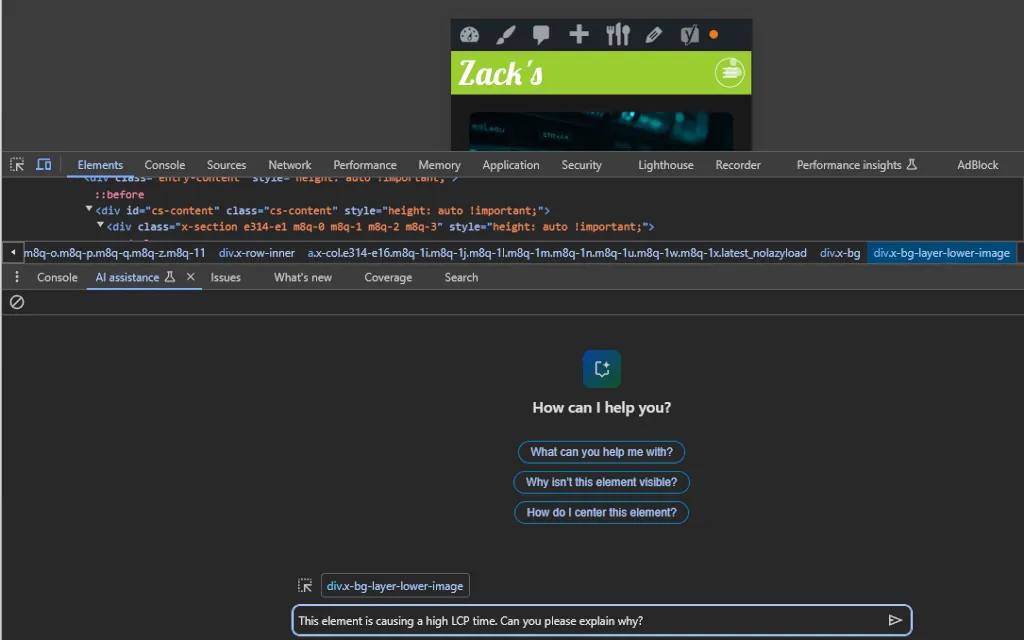Click 'Why isn't this element visible?' suggestion
Viewport: 1024px width, 640px height.
coord(601,482)
